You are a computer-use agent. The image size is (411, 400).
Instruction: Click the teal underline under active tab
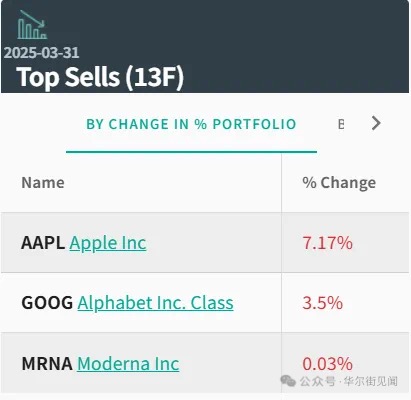(191, 152)
